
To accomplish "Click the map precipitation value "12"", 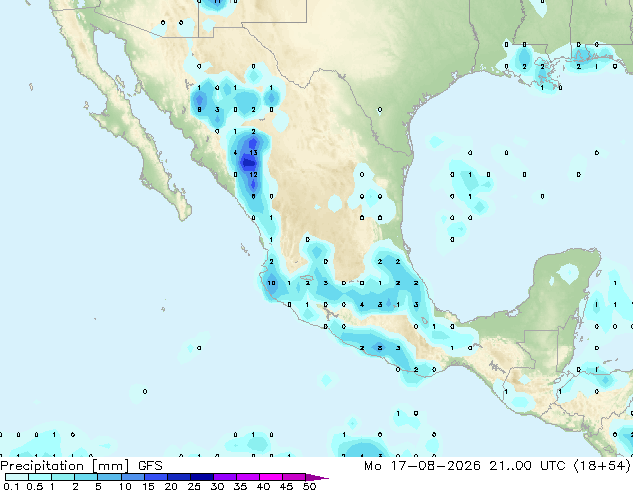I will pyautogui.click(x=254, y=175).
